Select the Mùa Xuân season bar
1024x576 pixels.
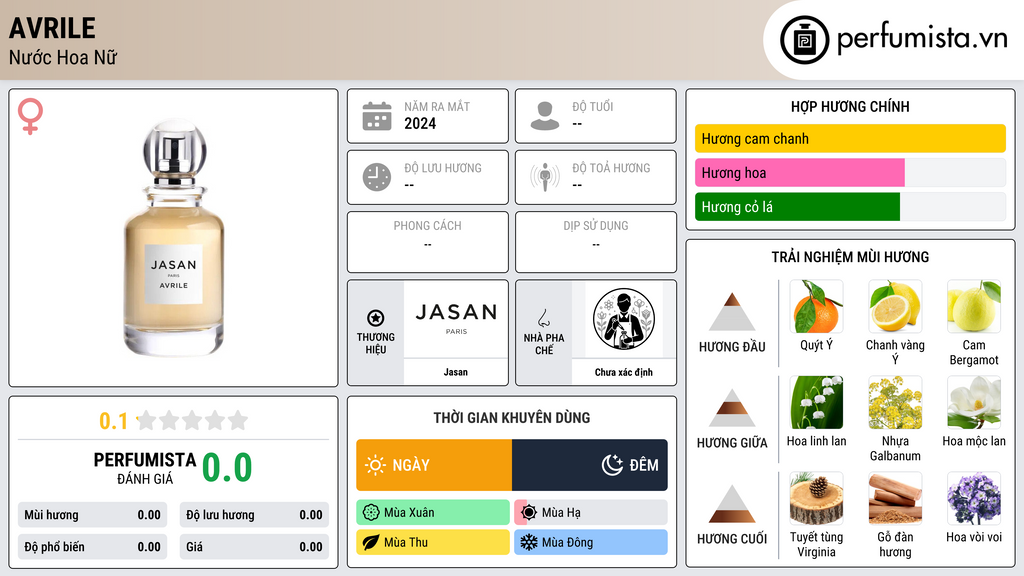(x=433, y=513)
